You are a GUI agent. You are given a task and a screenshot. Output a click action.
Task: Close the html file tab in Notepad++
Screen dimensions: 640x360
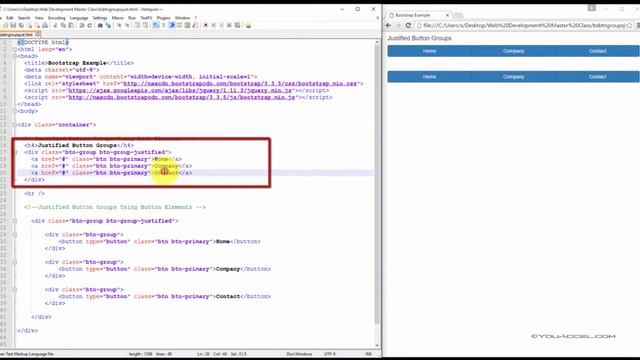coord(38,35)
